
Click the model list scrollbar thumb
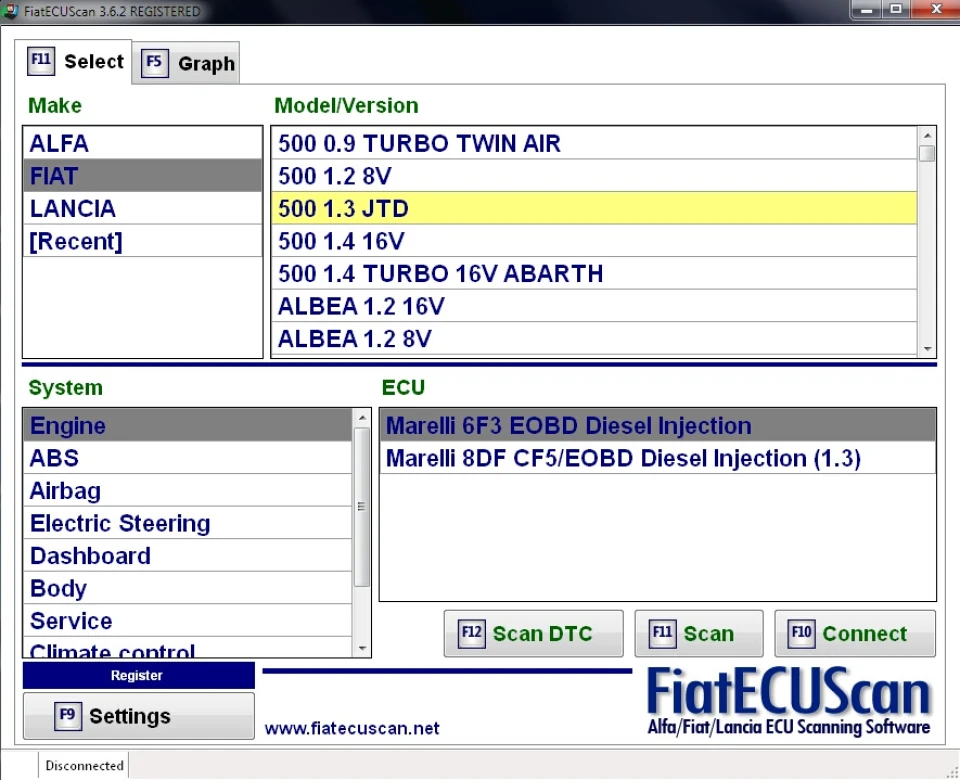(x=927, y=153)
